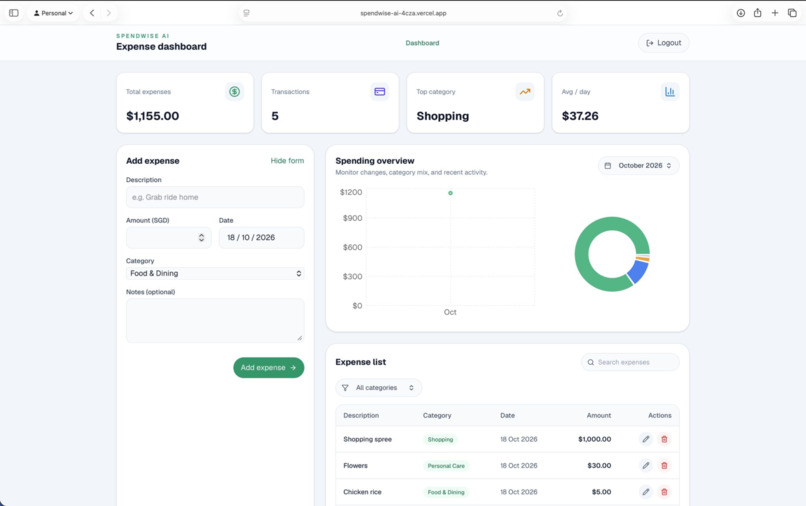
Task: Click the Category column header
Action: pyautogui.click(x=437, y=415)
